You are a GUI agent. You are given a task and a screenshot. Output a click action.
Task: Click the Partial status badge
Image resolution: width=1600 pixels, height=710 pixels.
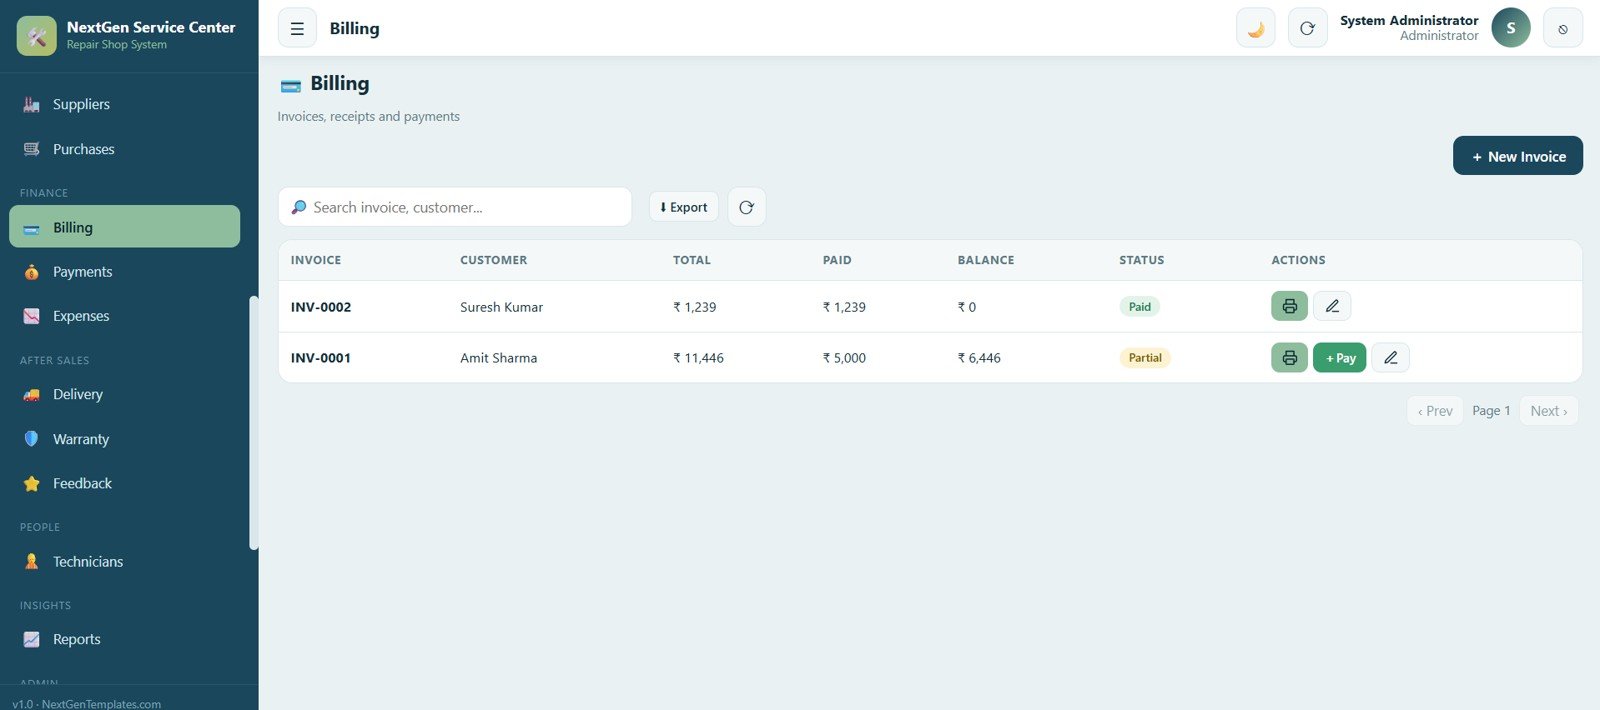tap(1145, 358)
